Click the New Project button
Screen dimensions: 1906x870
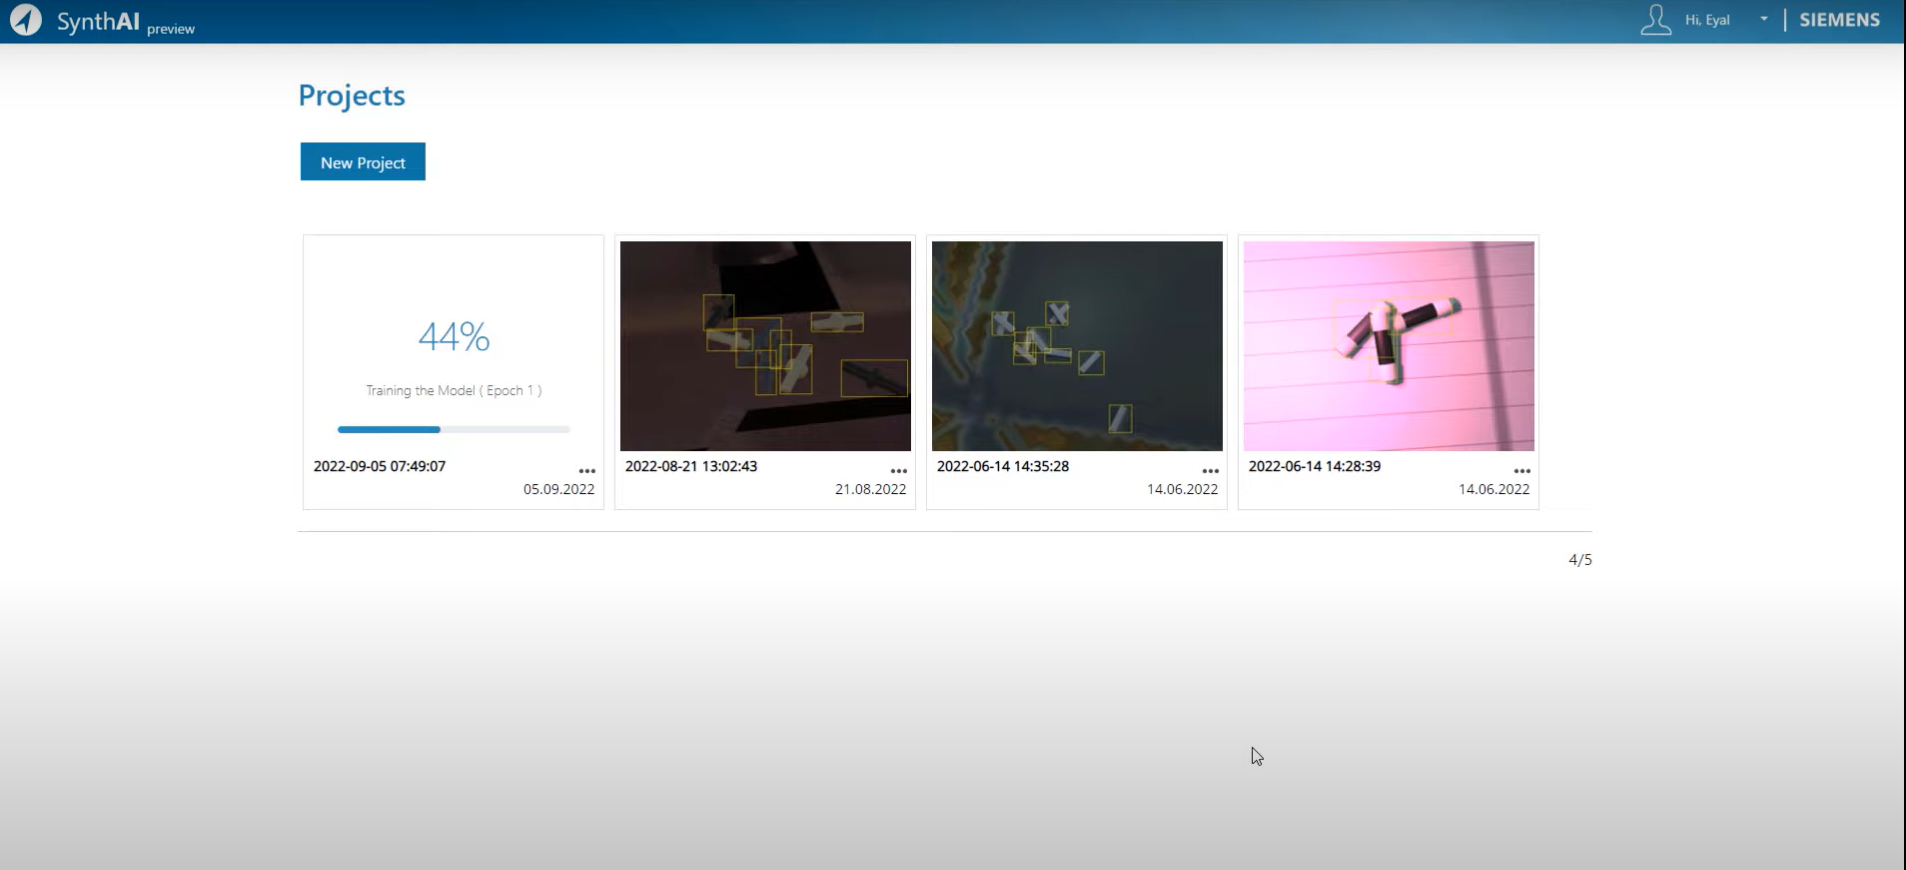(363, 162)
